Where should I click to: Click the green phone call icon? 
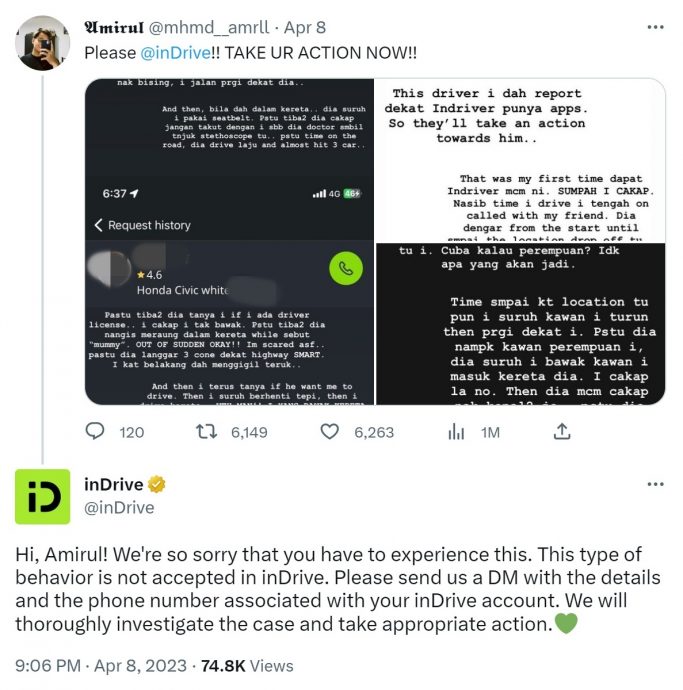344,268
